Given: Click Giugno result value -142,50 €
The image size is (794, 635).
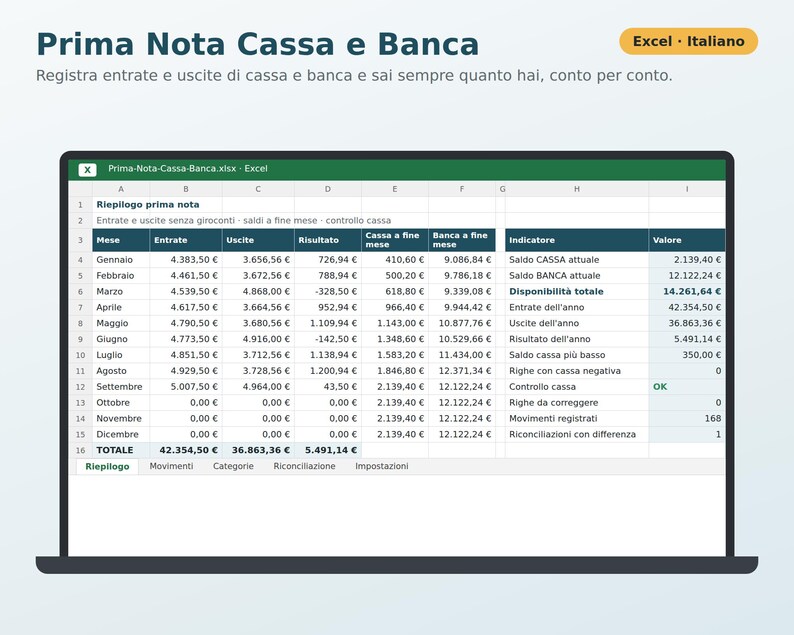Looking at the screenshot, I should pyautogui.click(x=328, y=339).
